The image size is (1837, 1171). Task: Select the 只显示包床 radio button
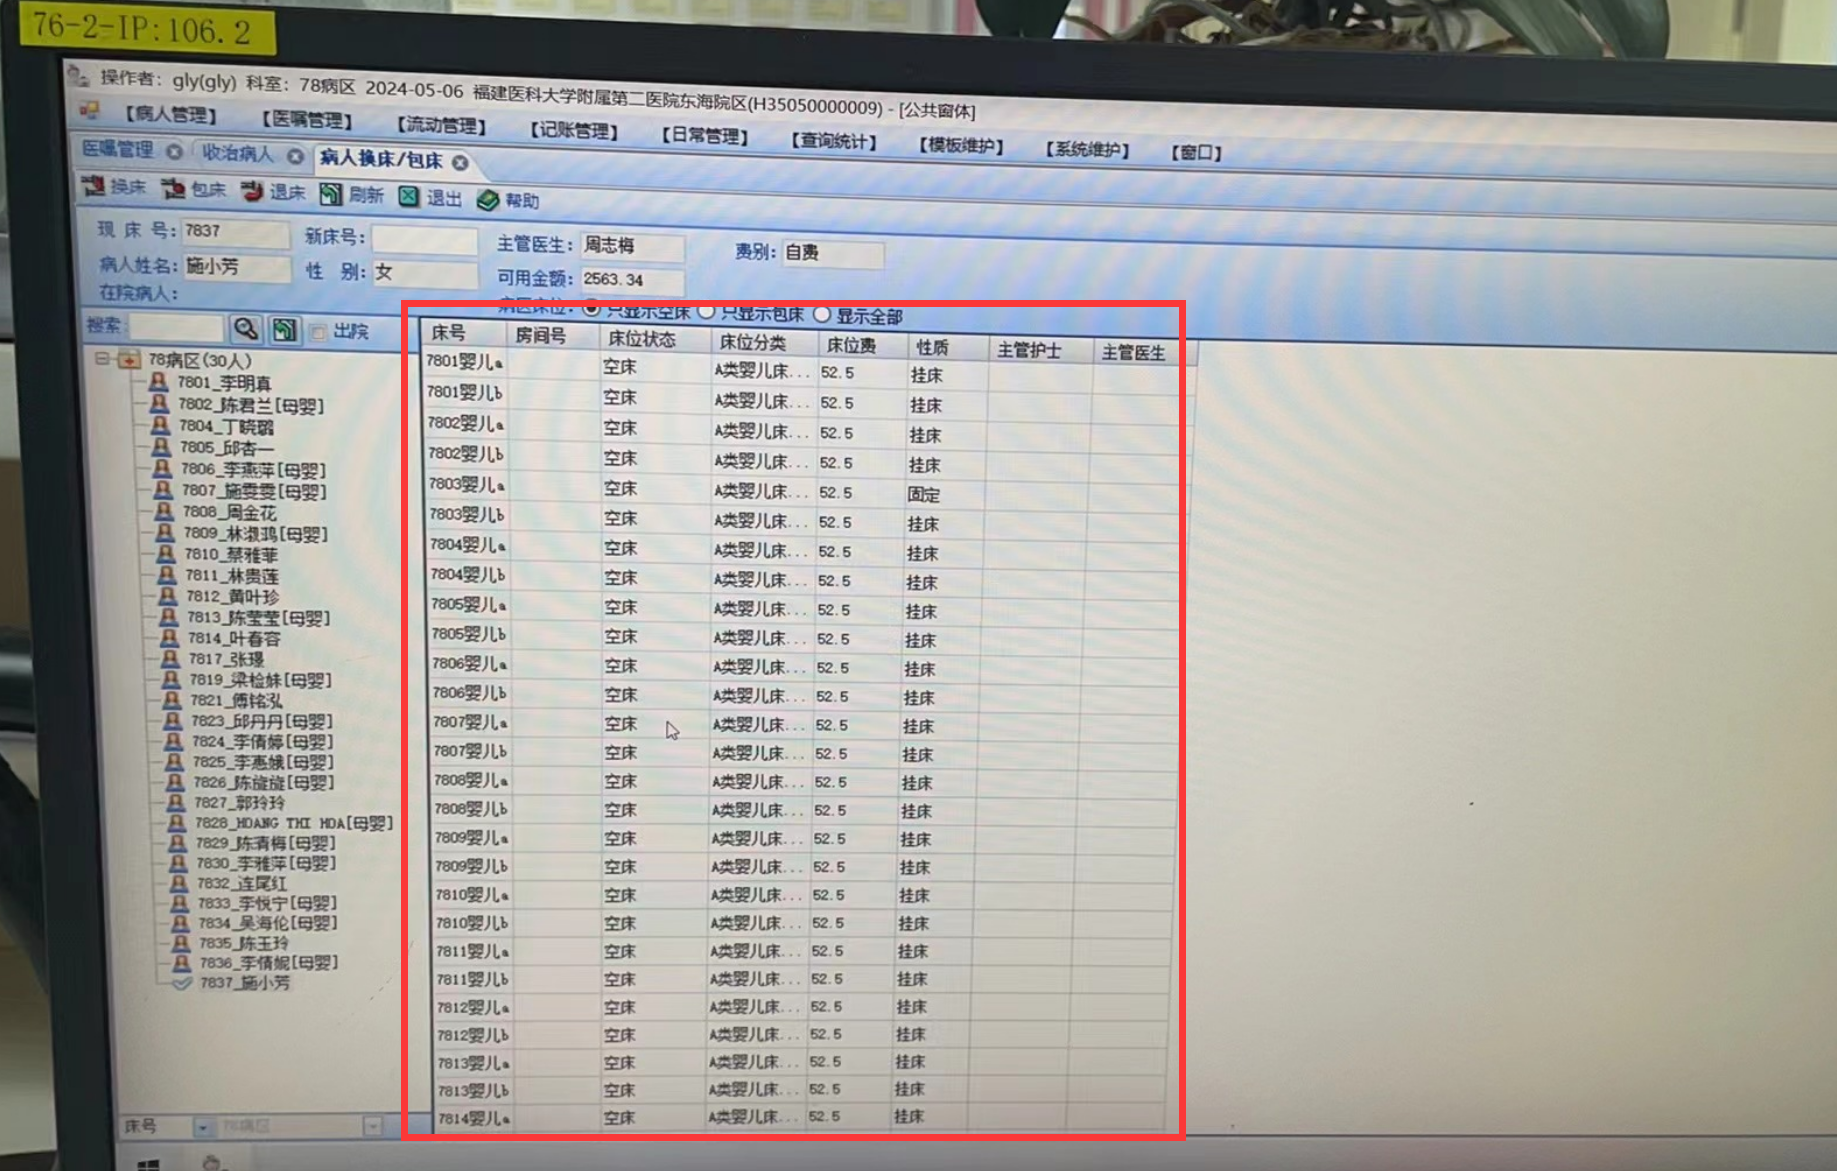point(707,312)
